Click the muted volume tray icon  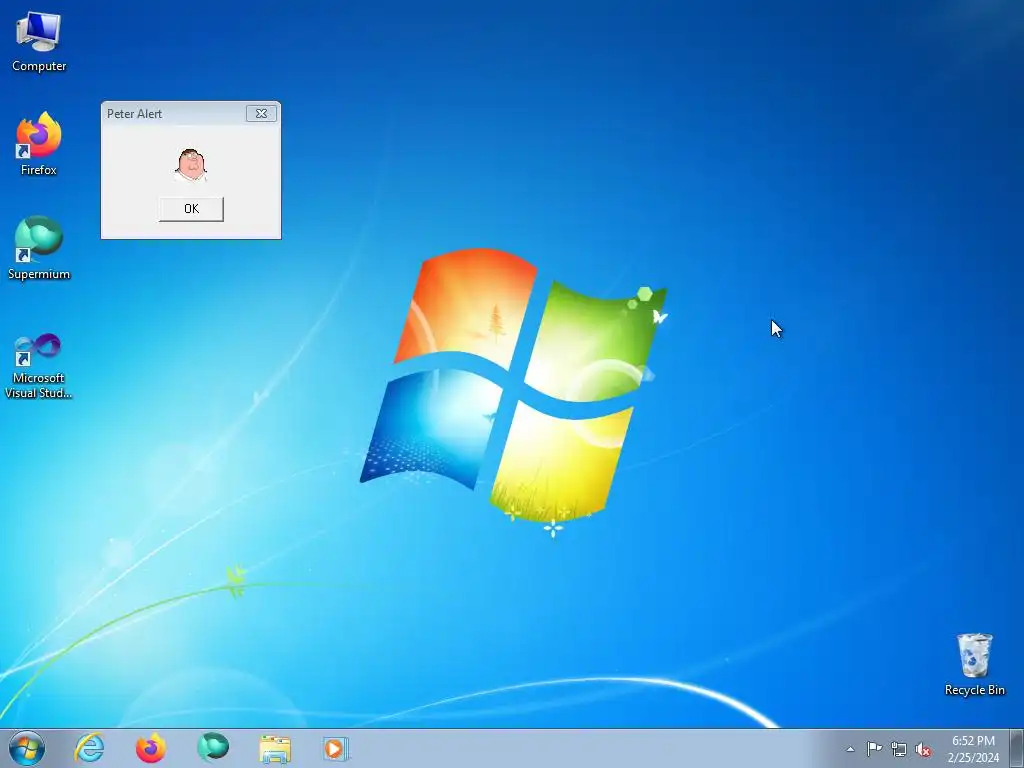point(923,749)
